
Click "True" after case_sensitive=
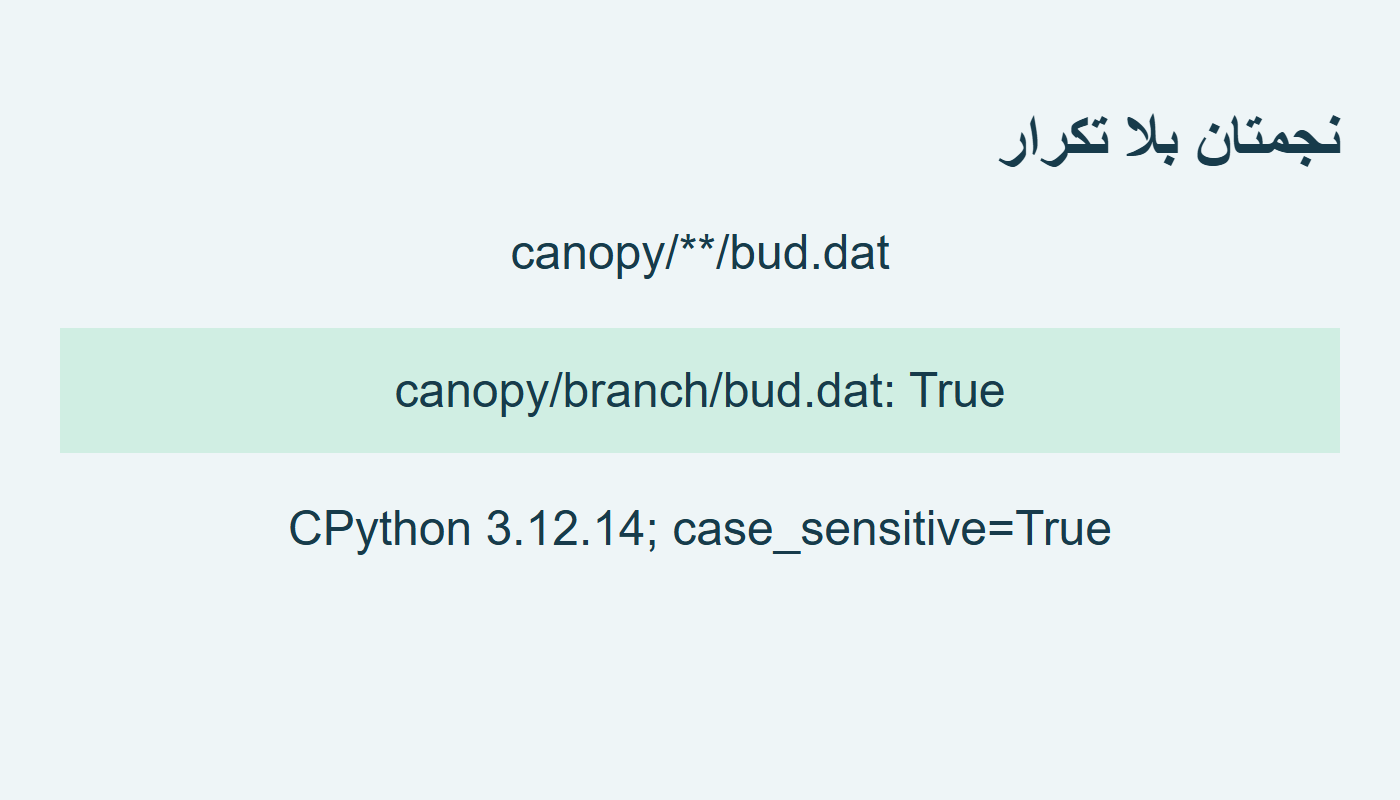1063,528
